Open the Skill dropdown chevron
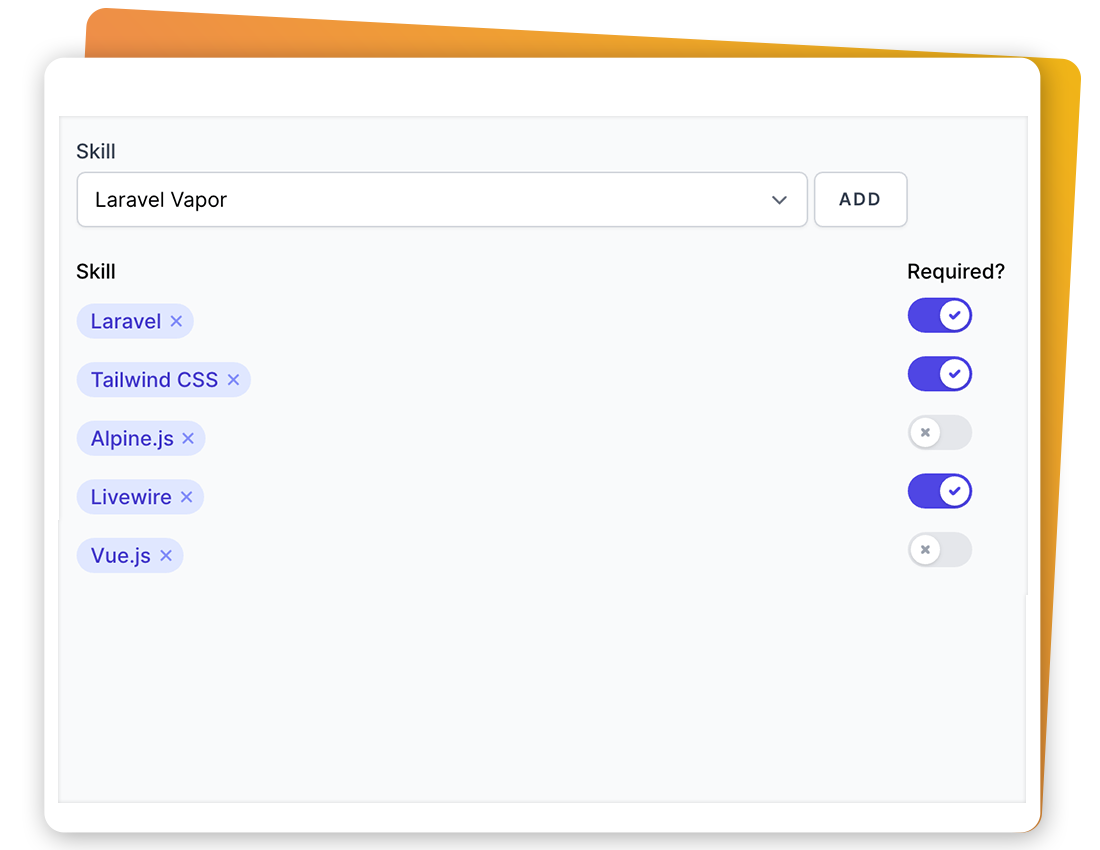The image size is (1100, 850). tap(779, 200)
